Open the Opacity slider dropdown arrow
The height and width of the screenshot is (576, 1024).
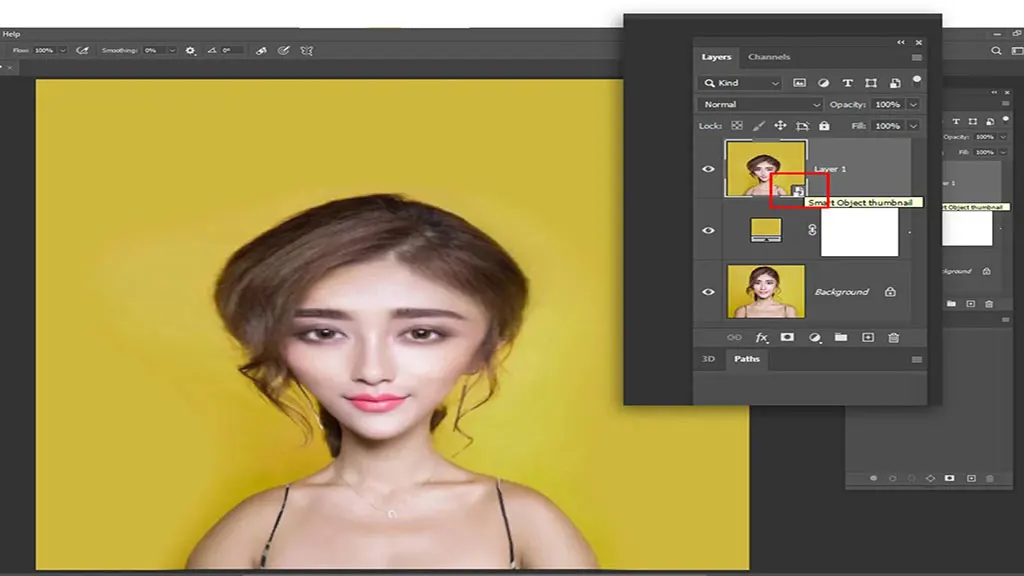click(914, 104)
